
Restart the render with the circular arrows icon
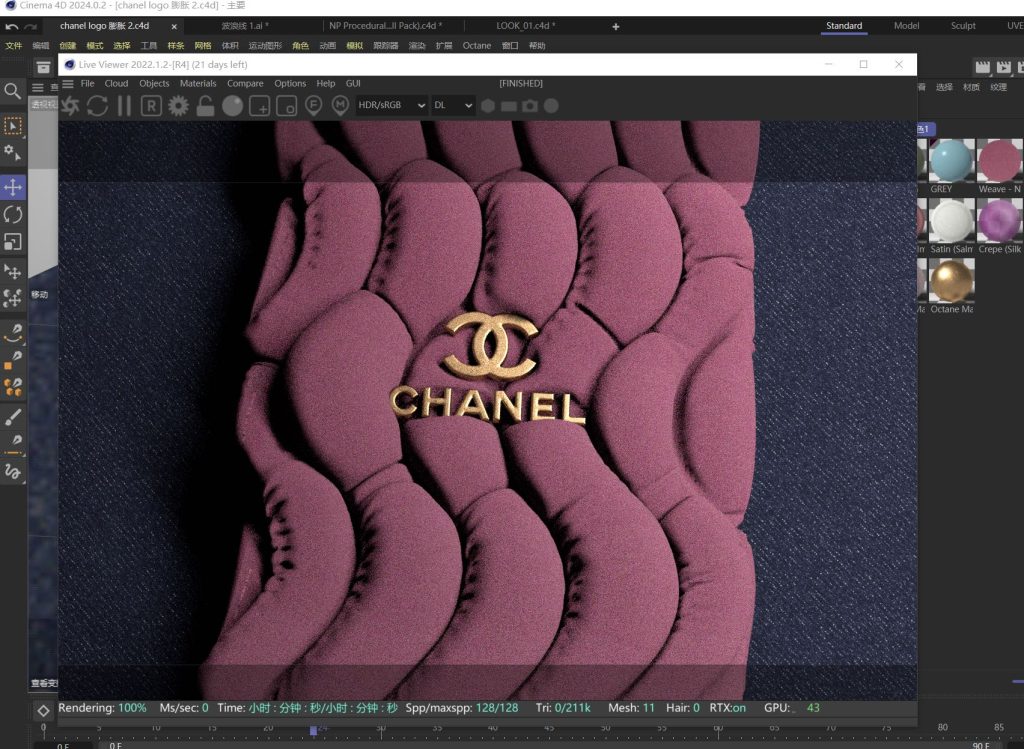click(97, 106)
